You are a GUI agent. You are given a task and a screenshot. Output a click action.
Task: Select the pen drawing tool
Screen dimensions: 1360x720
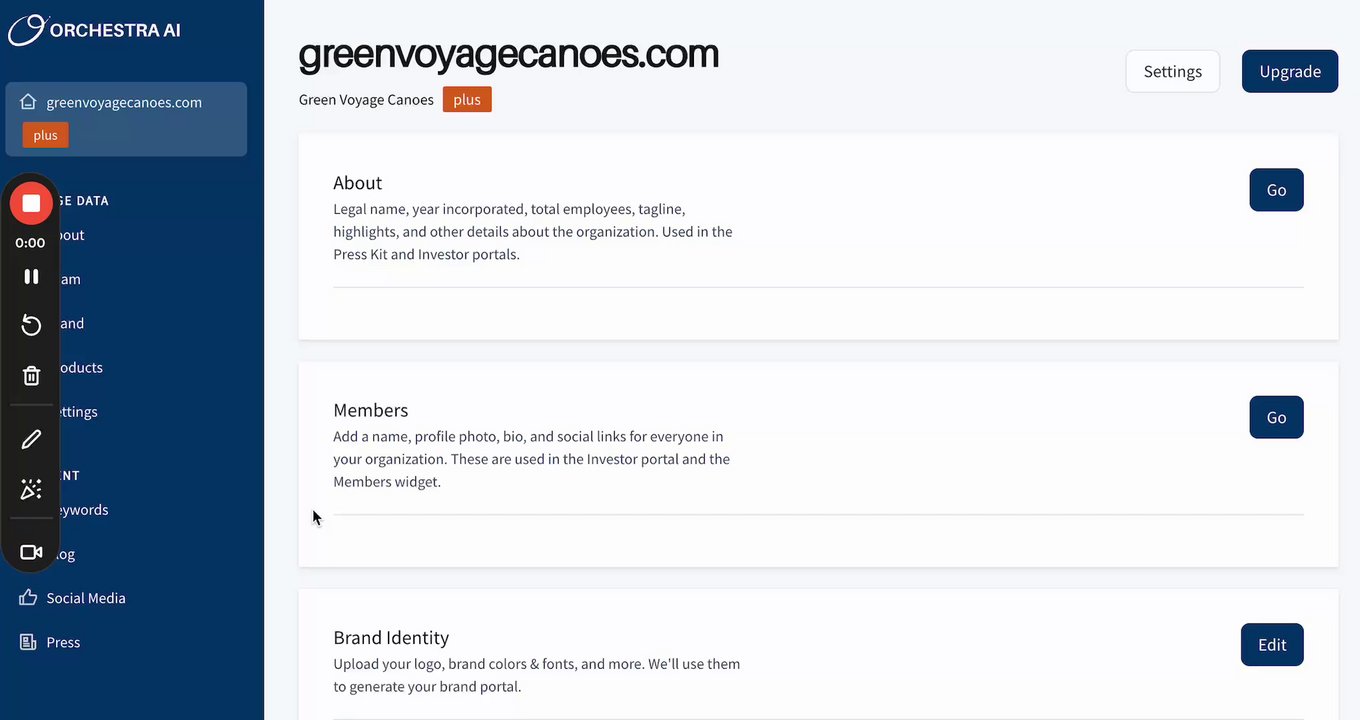click(31, 439)
